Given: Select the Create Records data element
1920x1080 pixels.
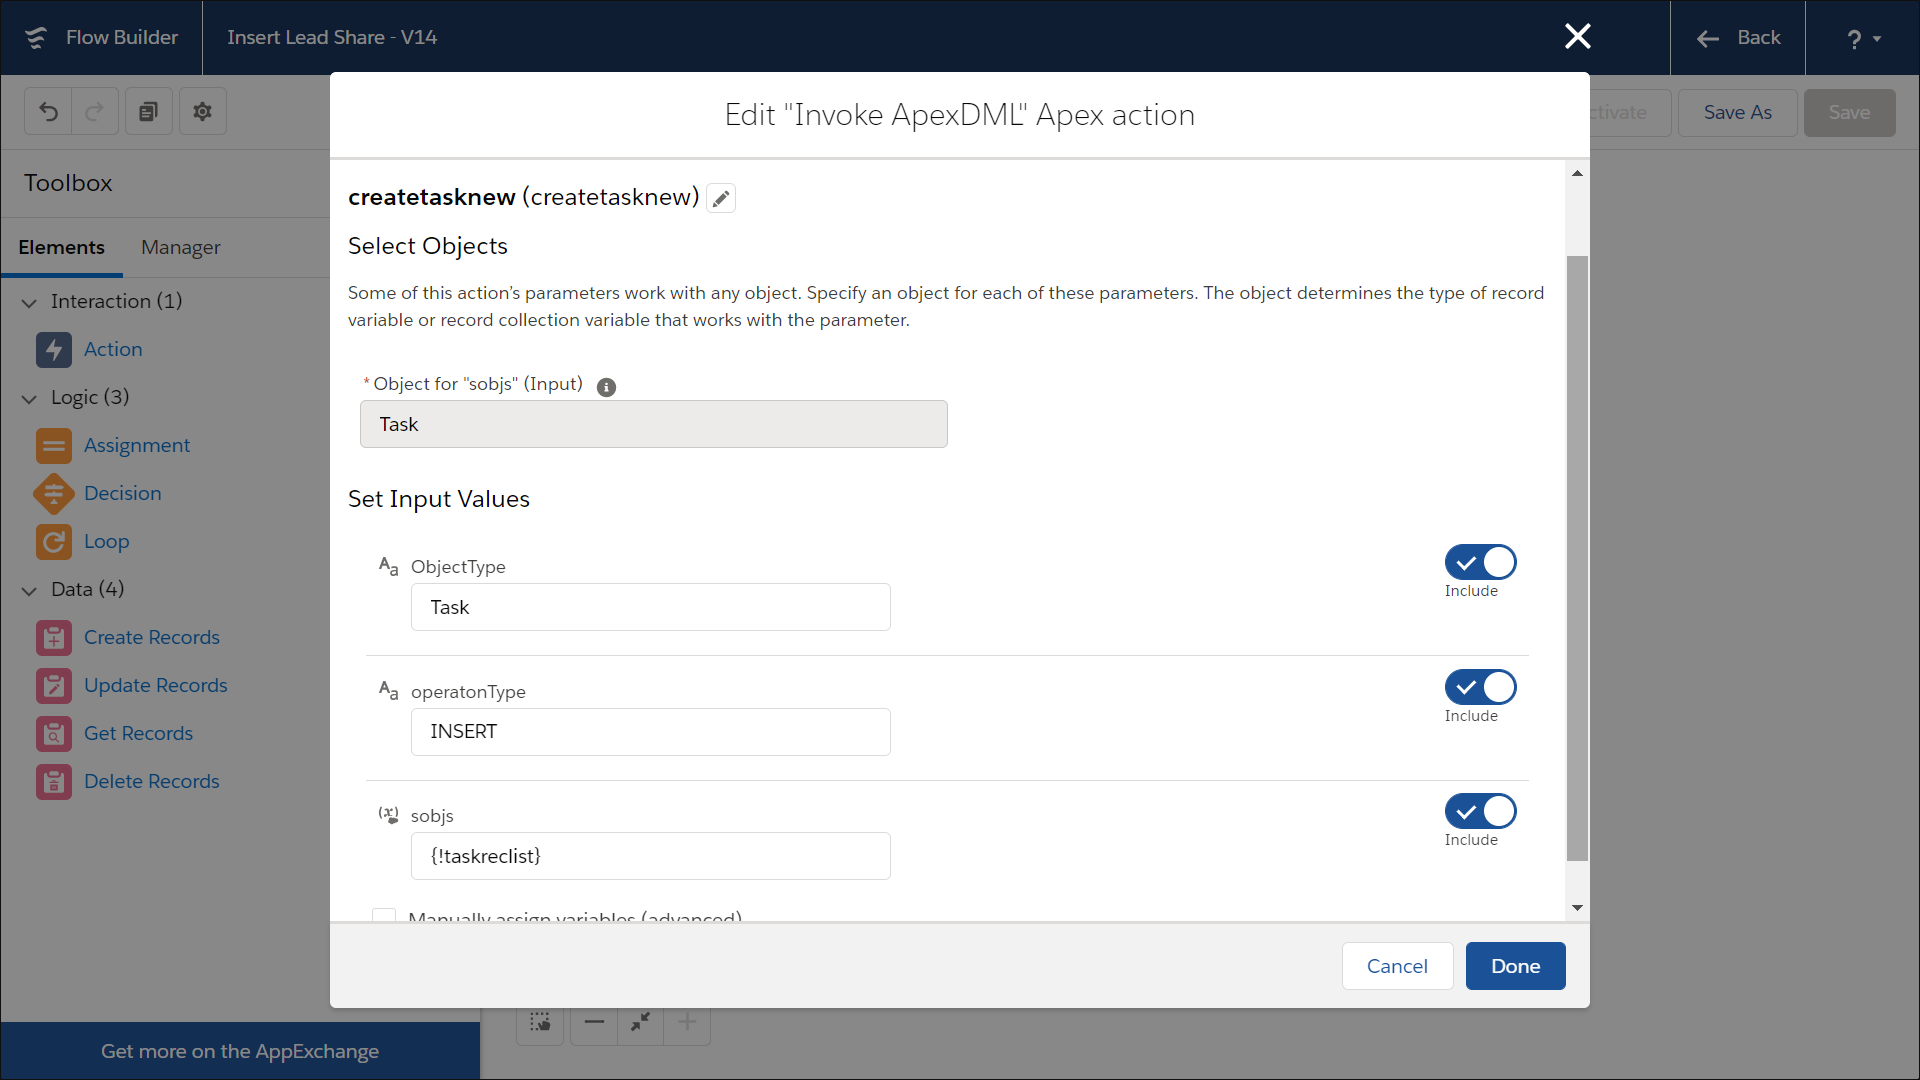Looking at the screenshot, I should (152, 637).
